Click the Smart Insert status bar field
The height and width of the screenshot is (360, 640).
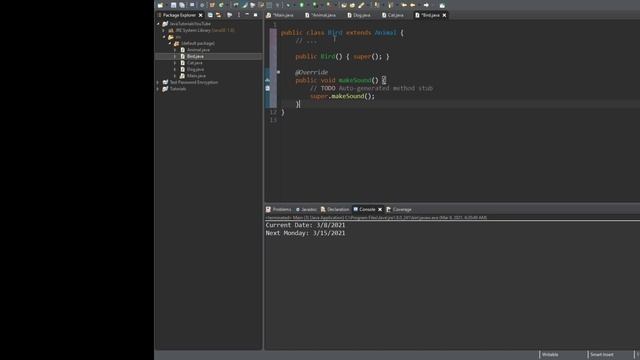602,355
